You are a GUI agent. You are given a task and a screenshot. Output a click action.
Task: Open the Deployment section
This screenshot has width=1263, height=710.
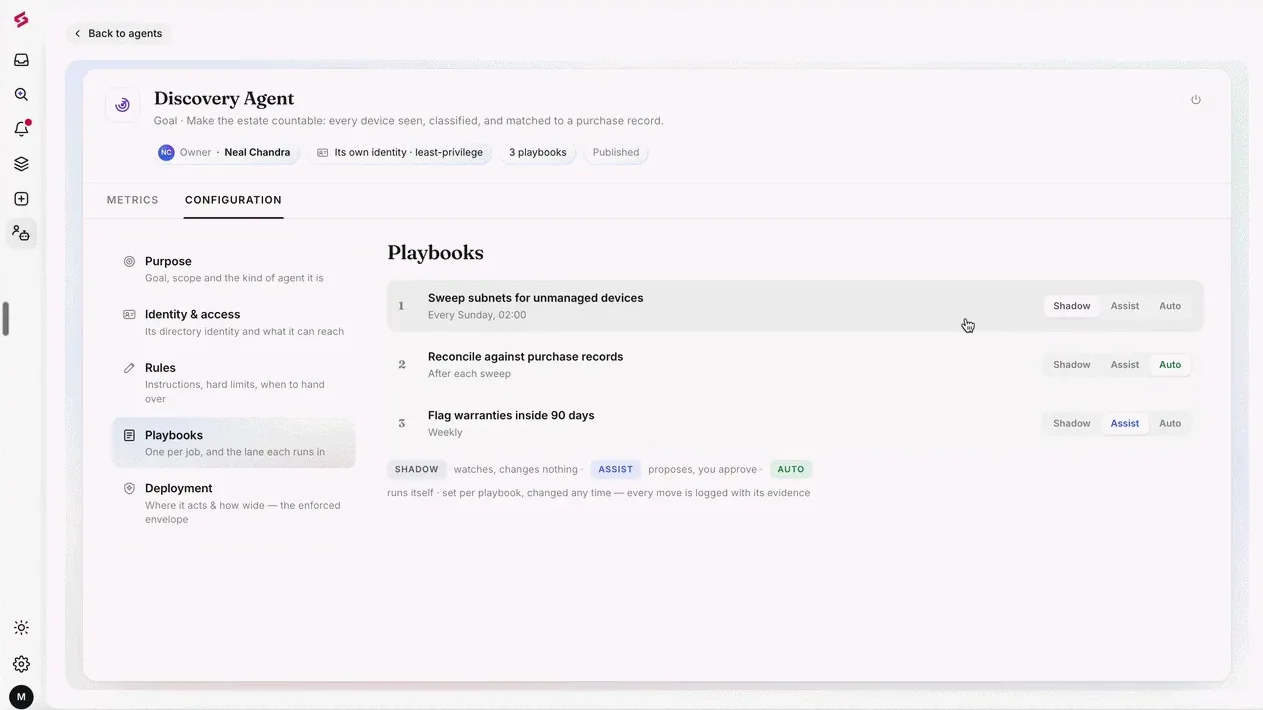click(x=234, y=503)
